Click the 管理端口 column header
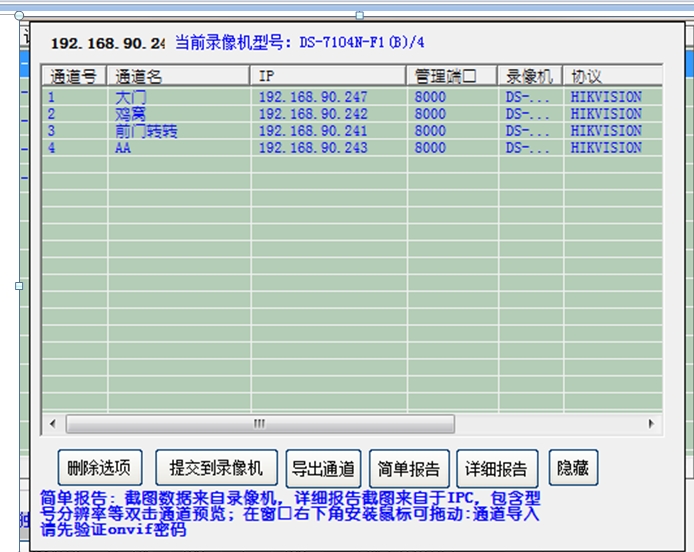The image size is (694, 552). 452,76
